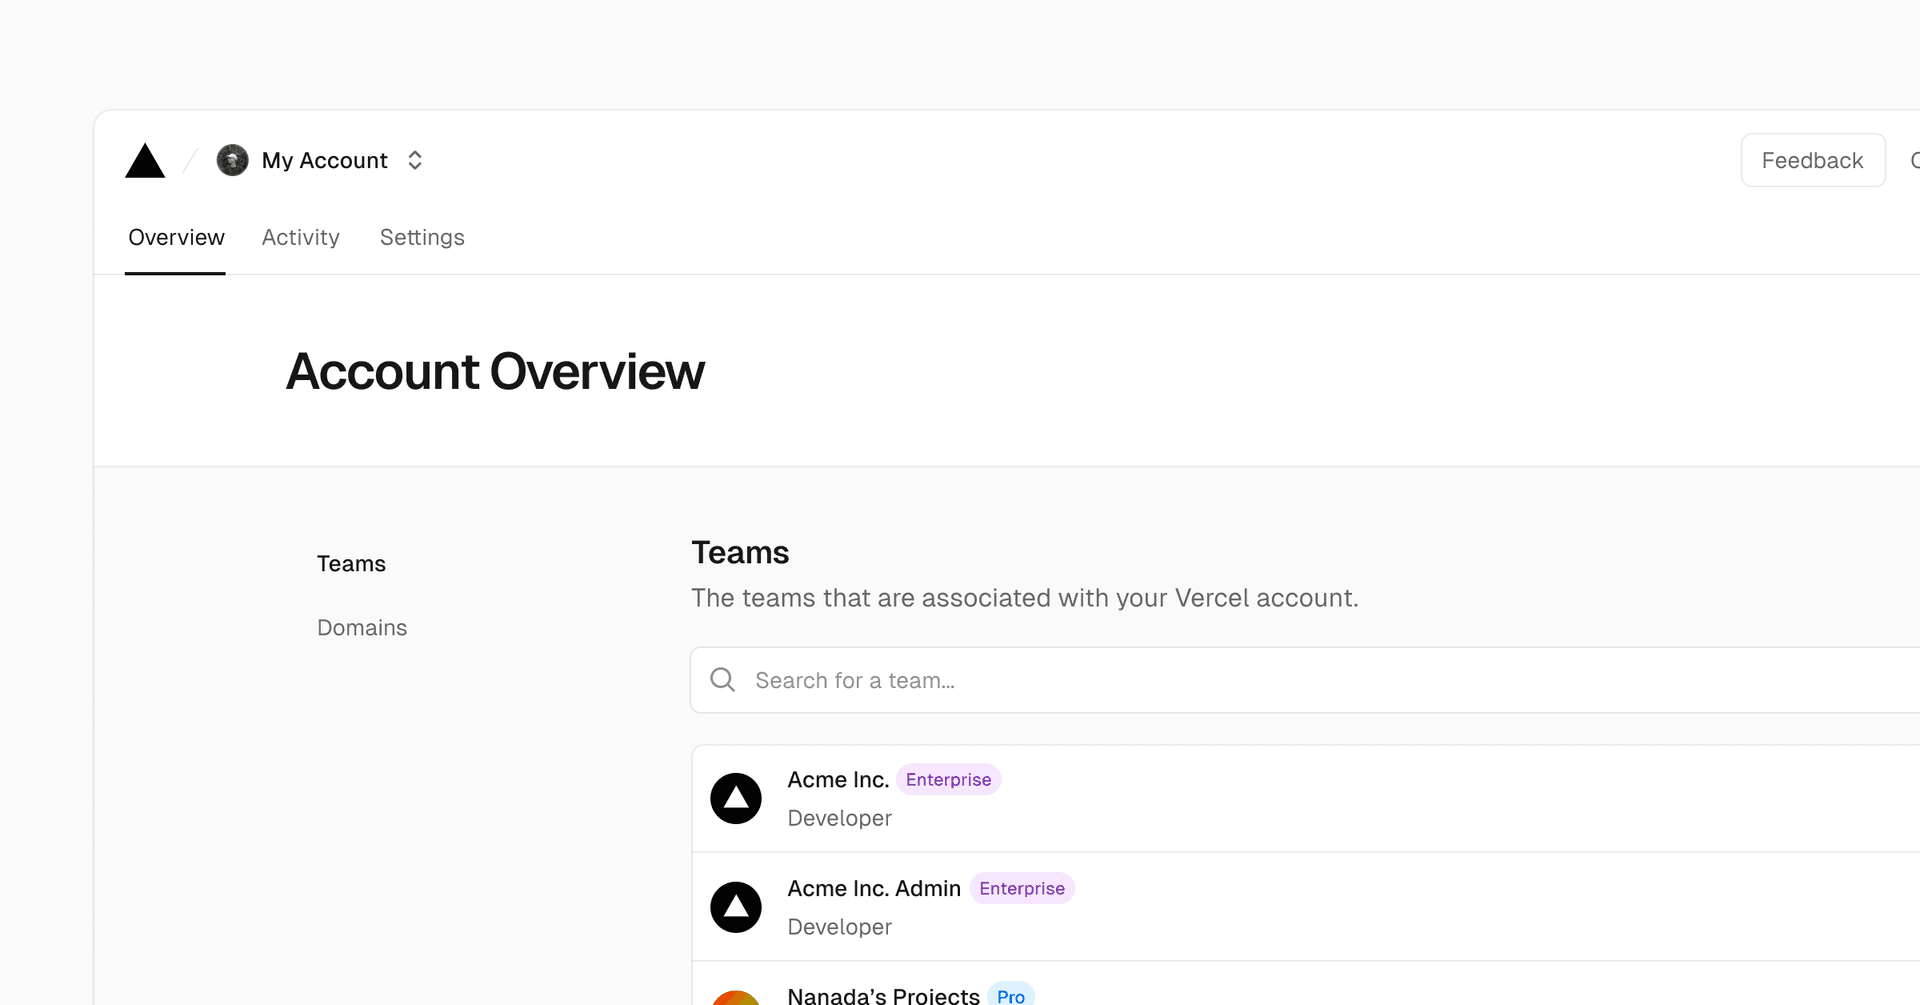The height and width of the screenshot is (1005, 1920).
Task: Focus the Search for a team field
Action: point(1200,680)
